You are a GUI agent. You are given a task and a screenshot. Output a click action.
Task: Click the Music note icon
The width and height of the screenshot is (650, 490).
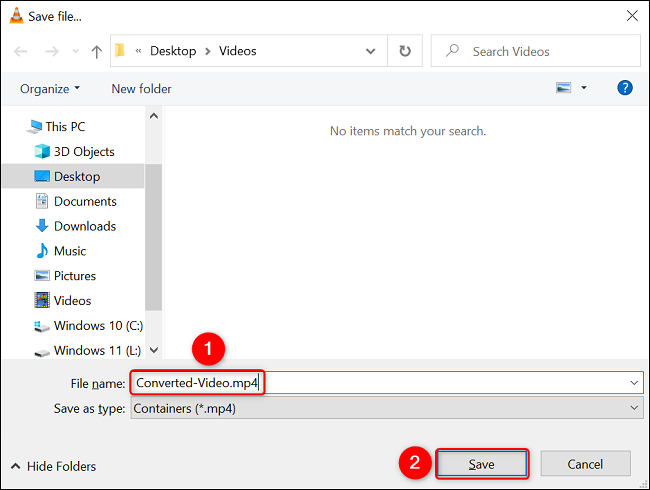tap(42, 251)
